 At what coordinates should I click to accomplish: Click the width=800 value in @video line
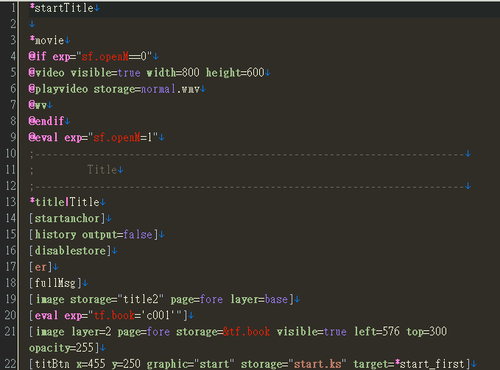173,73
